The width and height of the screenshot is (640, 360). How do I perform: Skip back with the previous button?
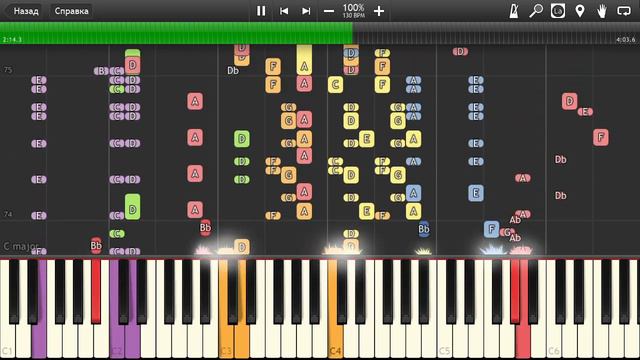coord(284,11)
